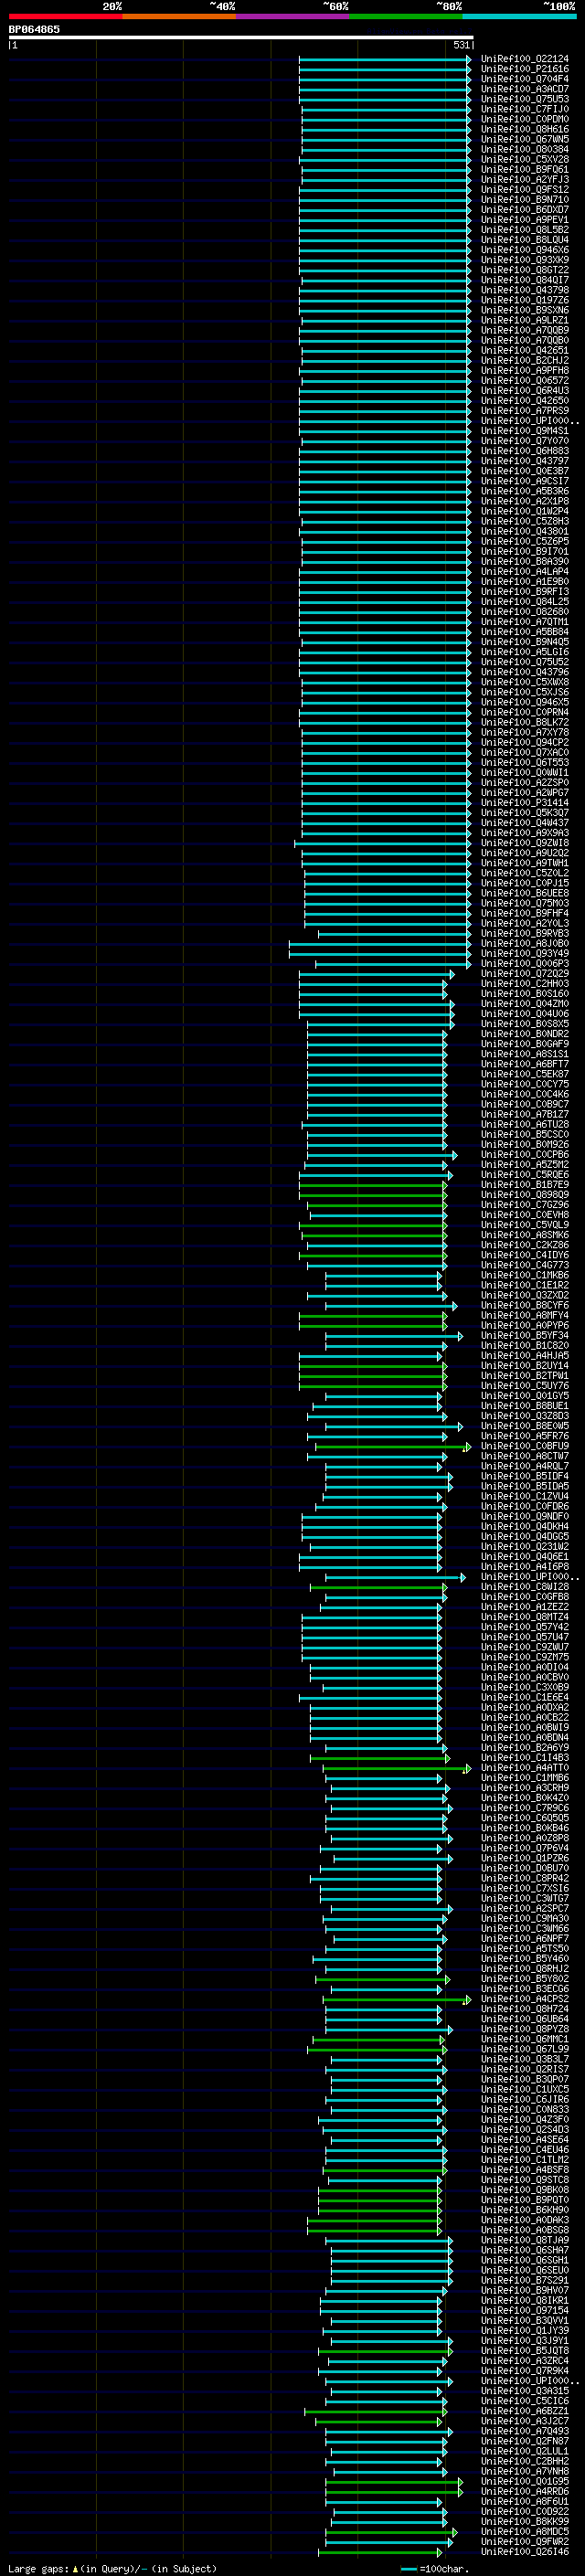
Task: Select the UniRef100_B1B7E9 label
Action: 524,1184
